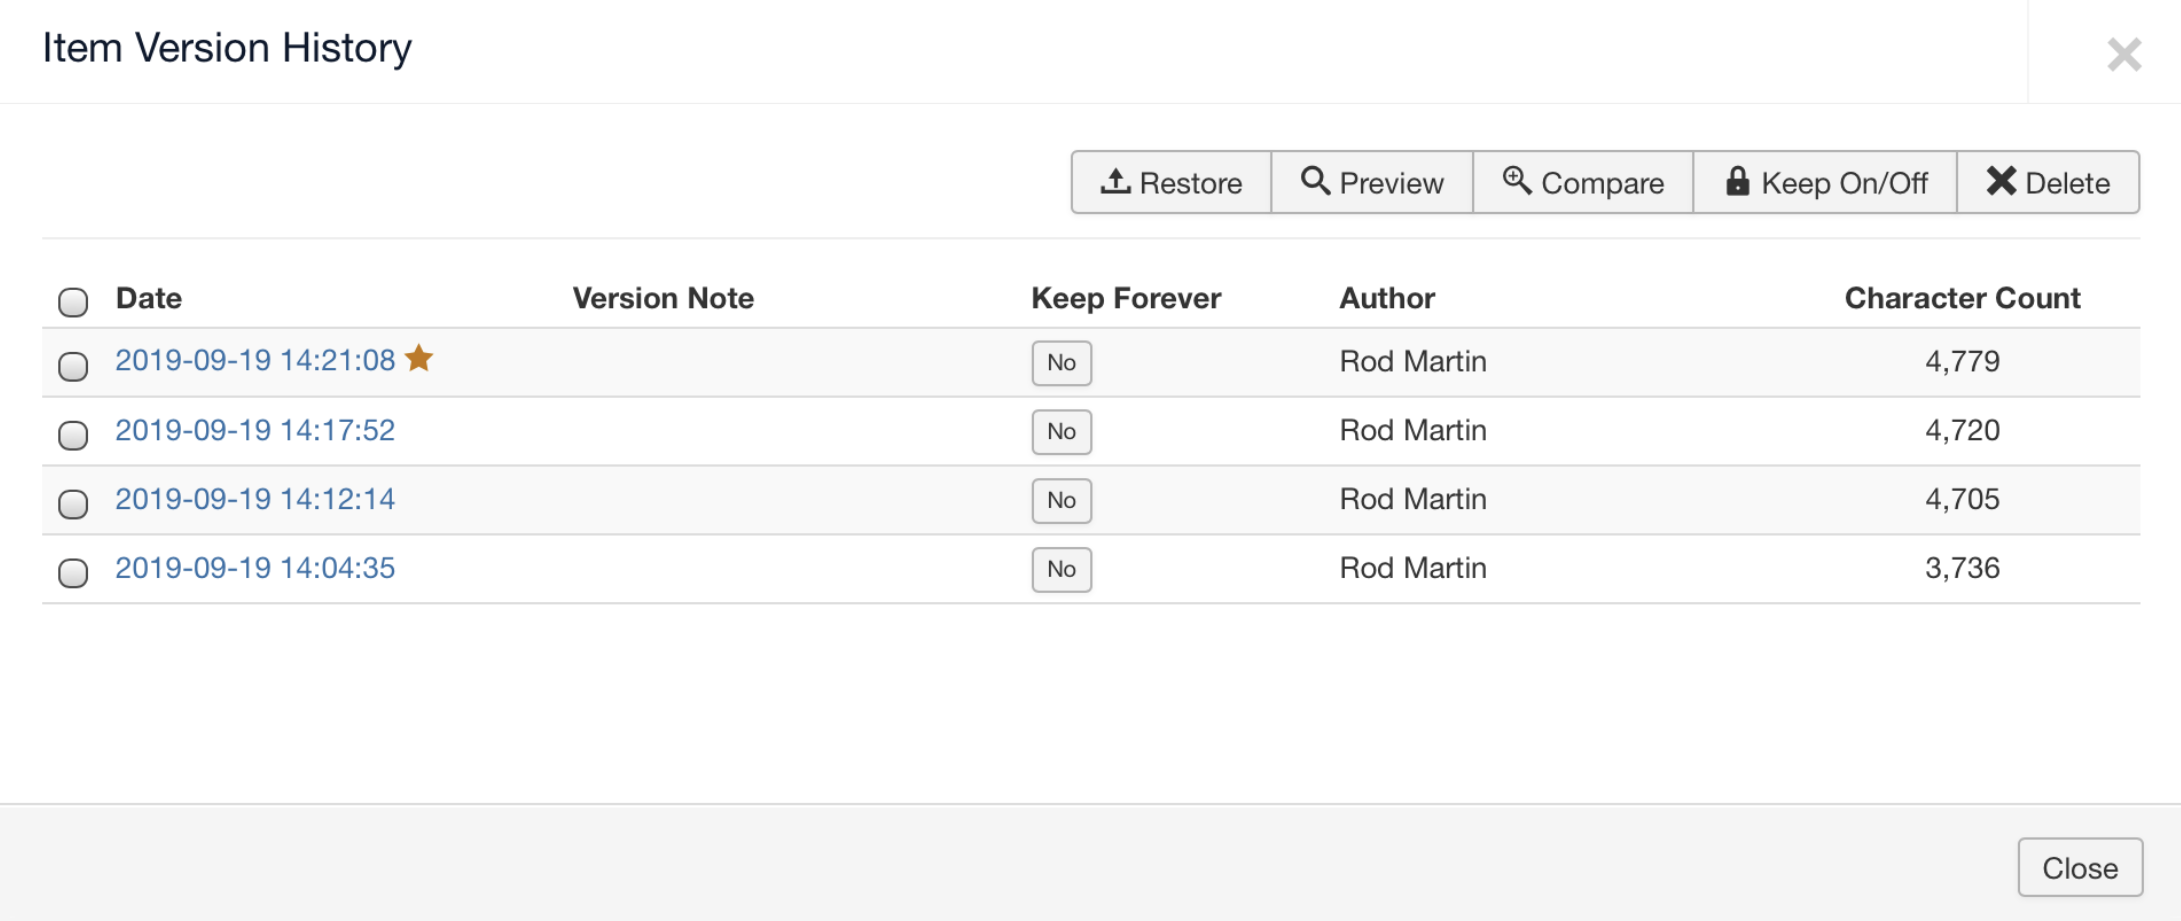Toggle Keep Forever for 14:04:35 version
The height and width of the screenshot is (921, 2181).
1061,570
